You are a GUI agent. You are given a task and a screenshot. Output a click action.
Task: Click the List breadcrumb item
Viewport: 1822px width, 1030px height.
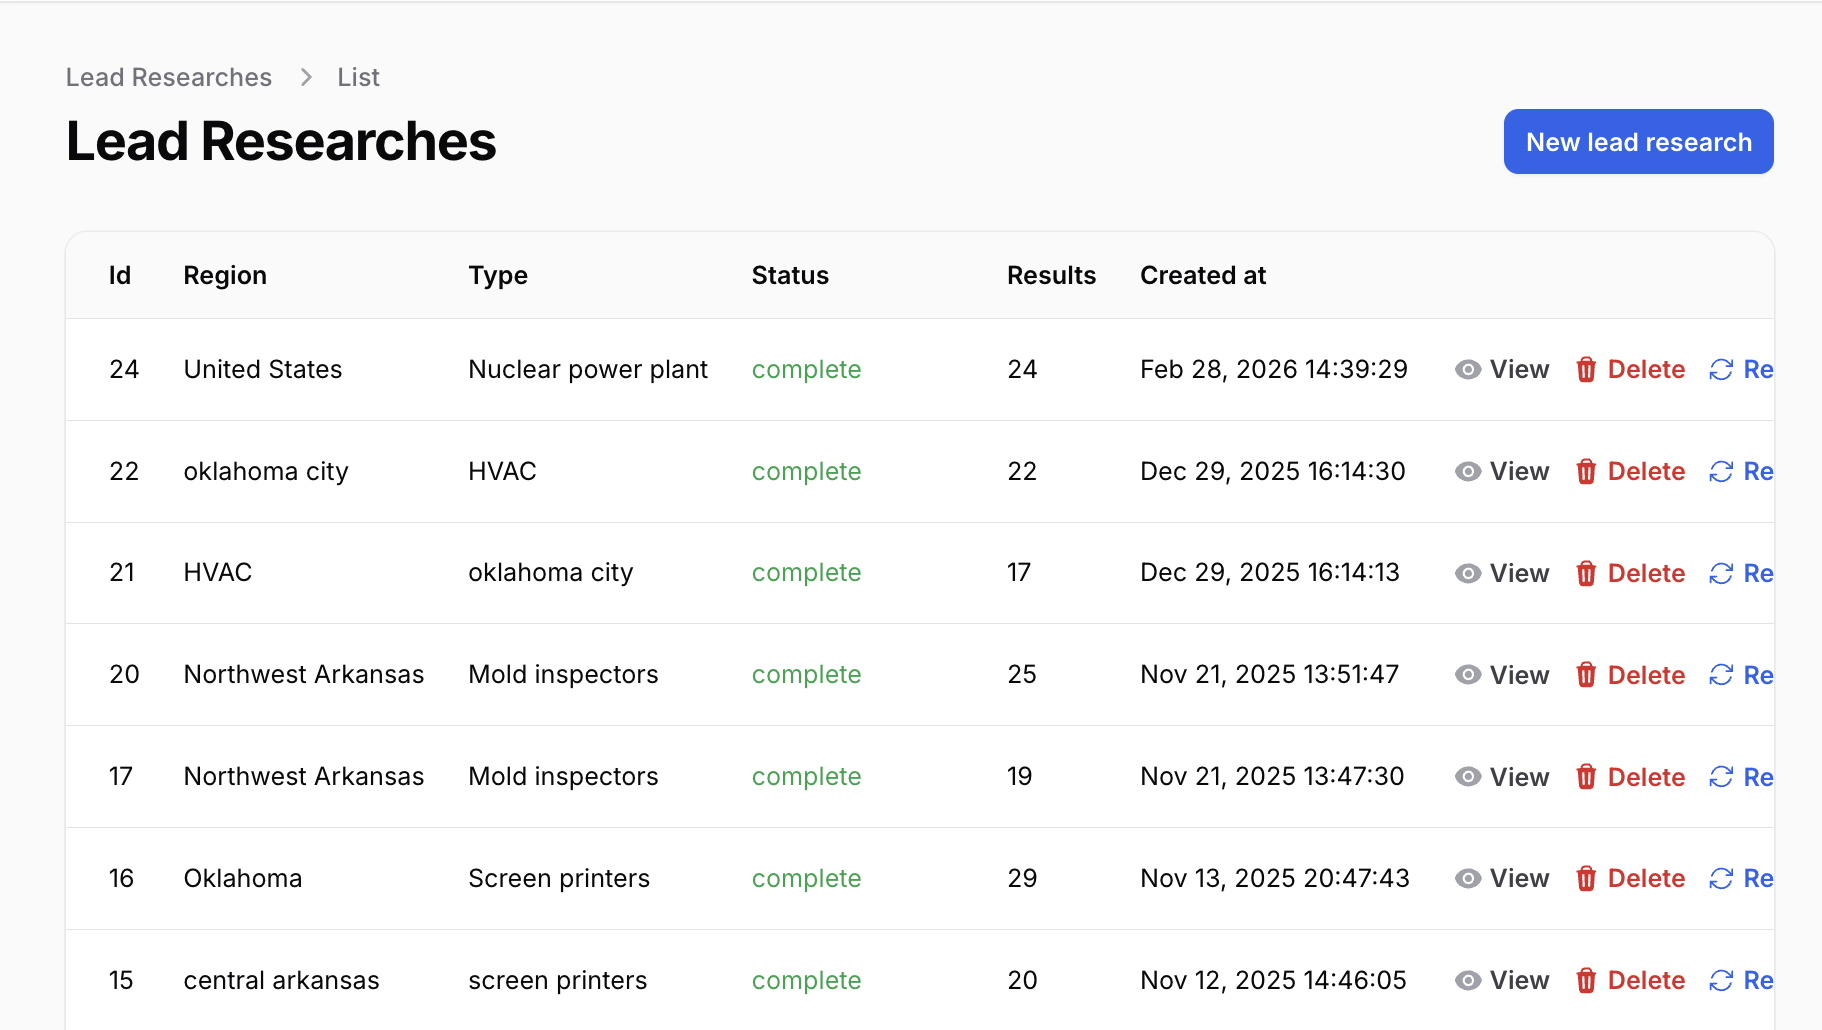point(358,77)
